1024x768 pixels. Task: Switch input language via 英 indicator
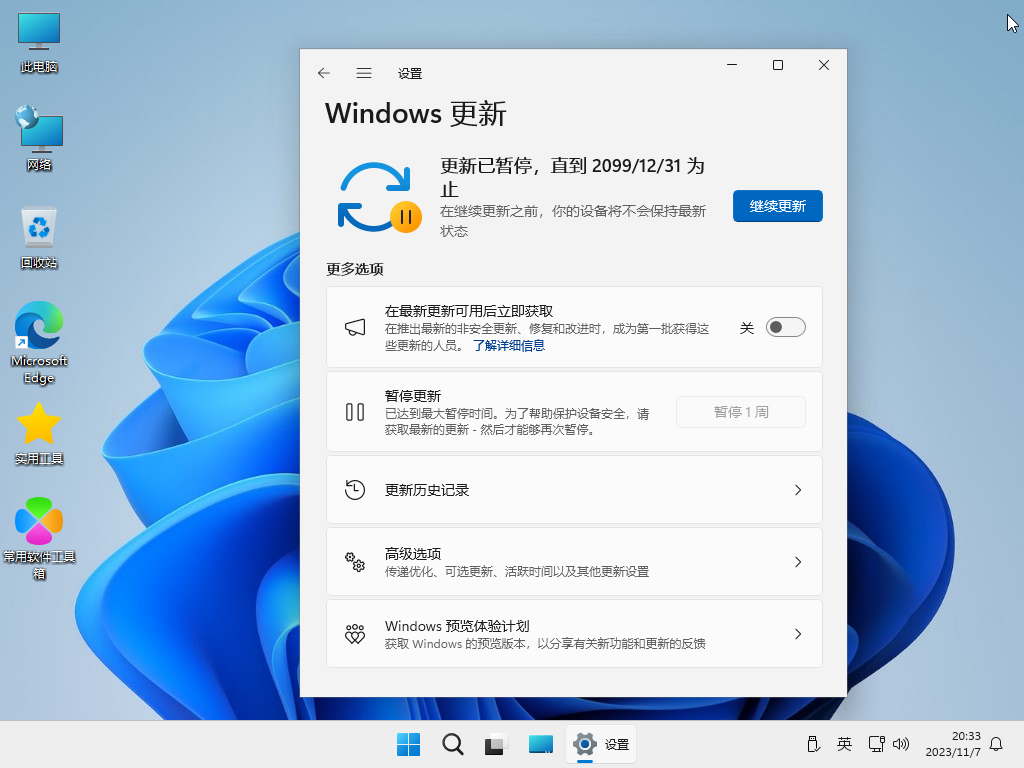pos(844,744)
